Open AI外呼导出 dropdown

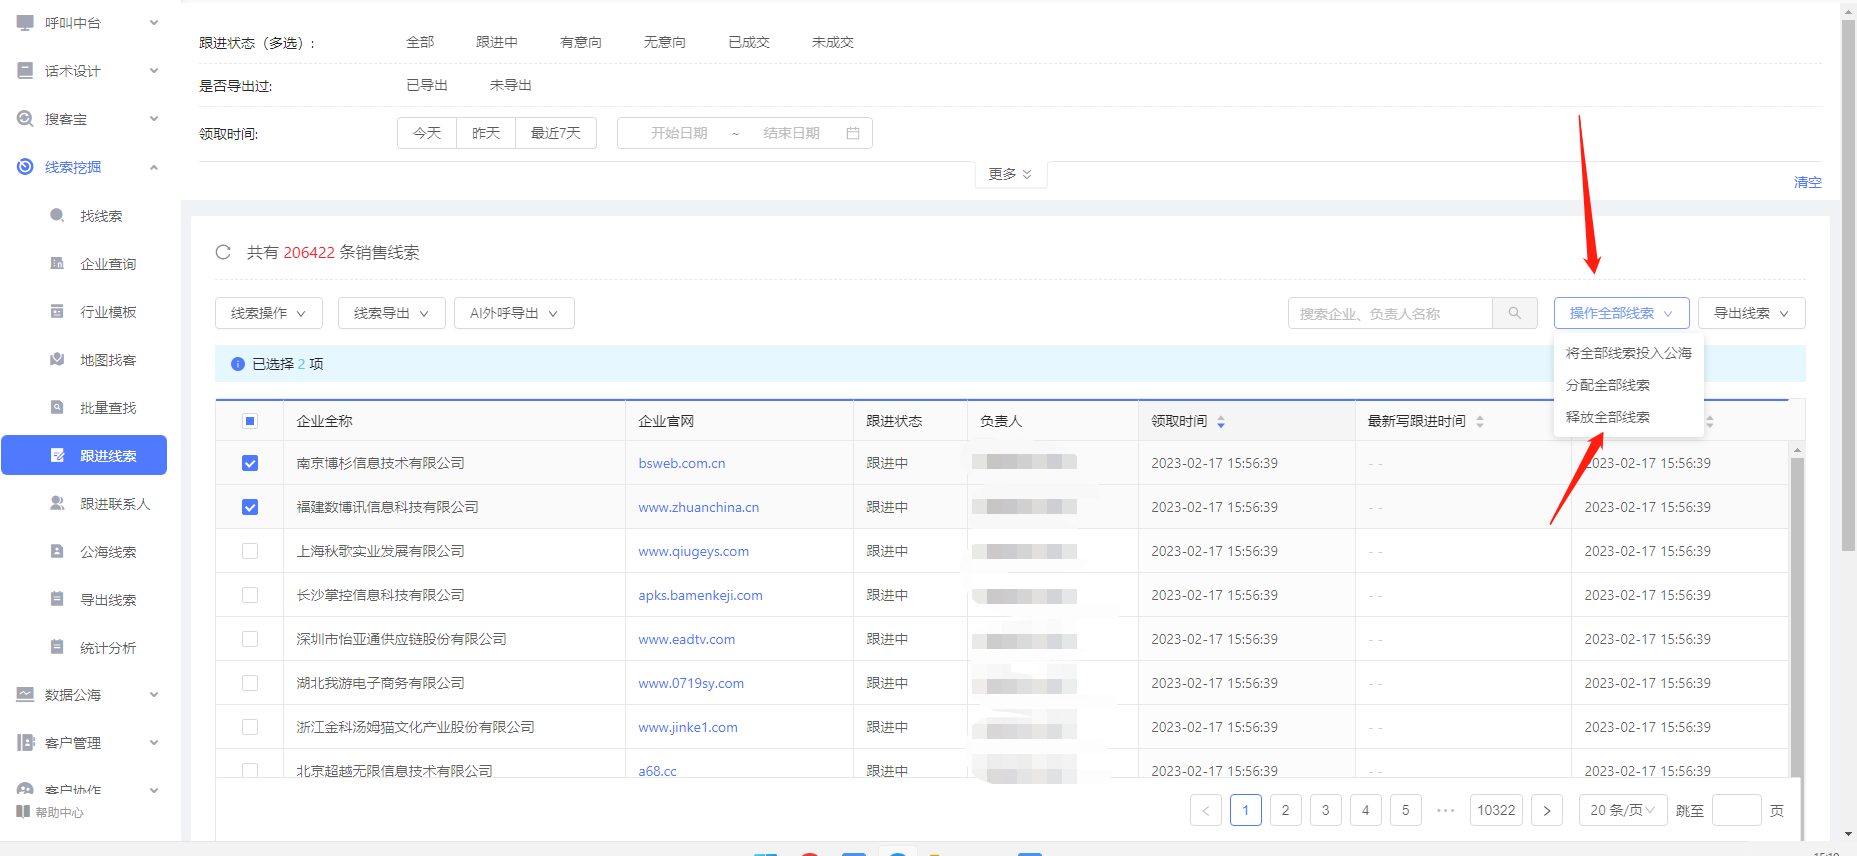coord(514,313)
